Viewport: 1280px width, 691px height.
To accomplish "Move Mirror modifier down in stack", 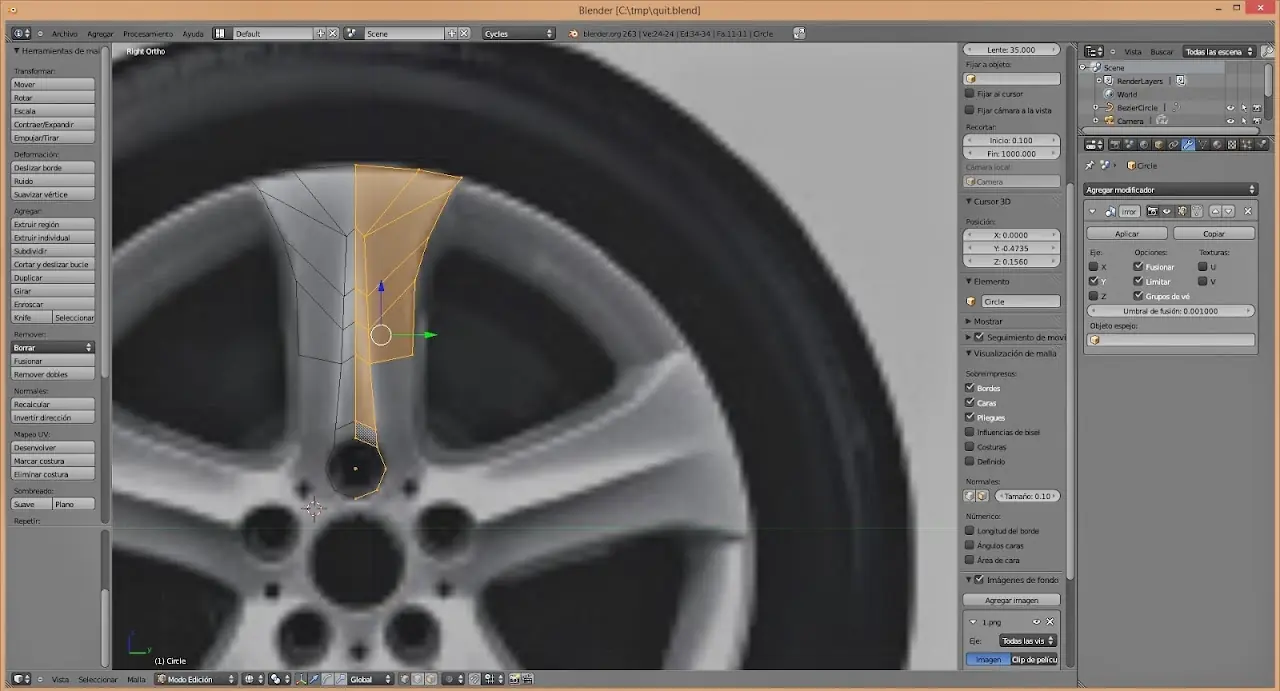I will coord(1228,211).
